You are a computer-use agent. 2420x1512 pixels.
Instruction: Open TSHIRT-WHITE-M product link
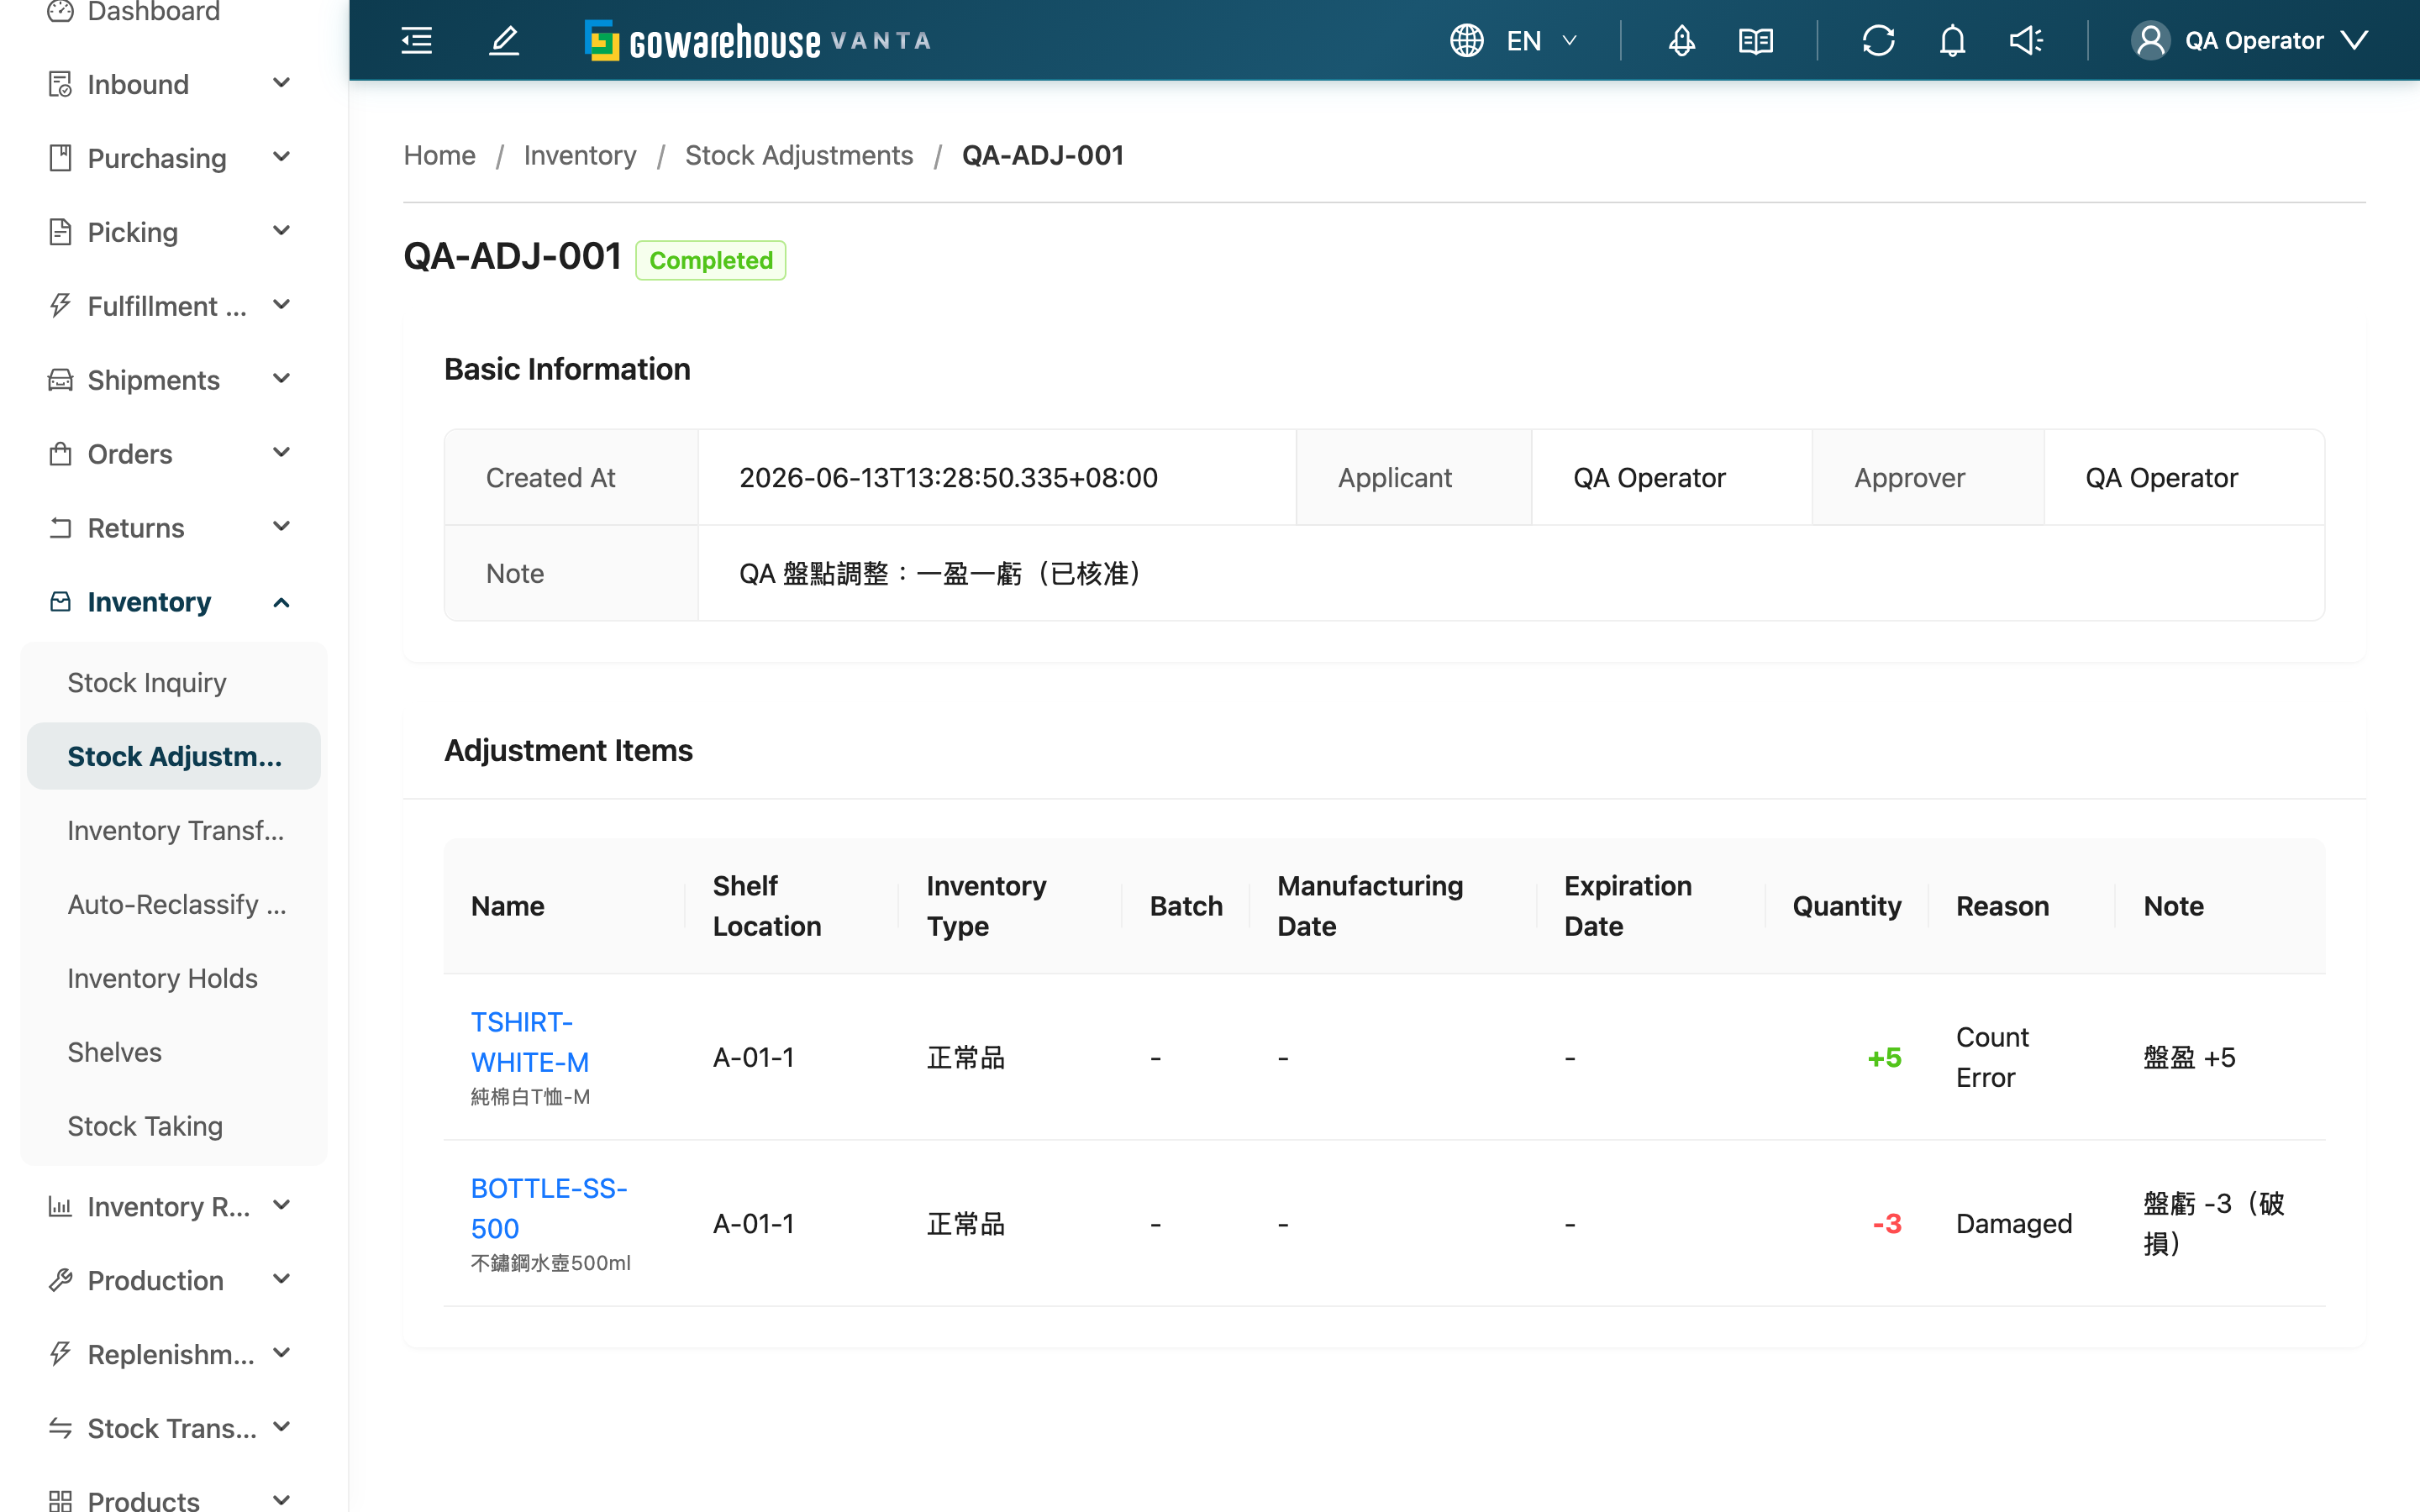coord(530,1042)
